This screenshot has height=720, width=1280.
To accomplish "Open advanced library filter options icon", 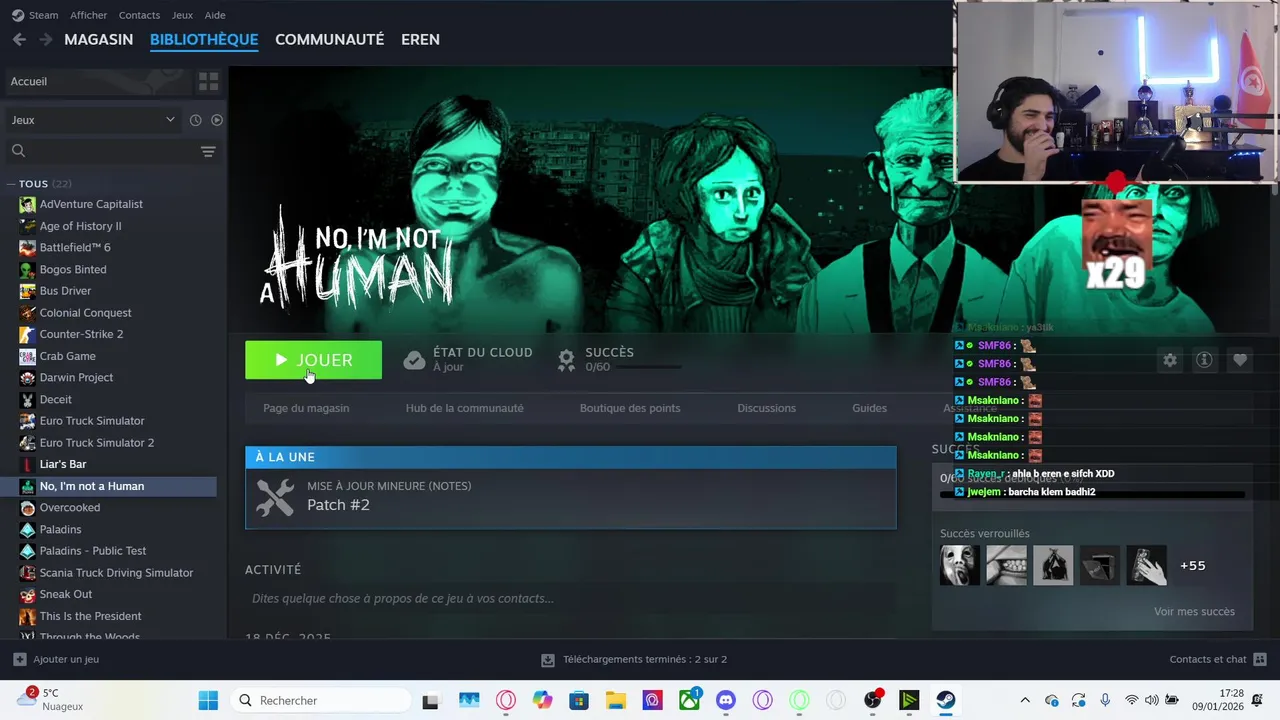I will pyautogui.click(x=208, y=151).
